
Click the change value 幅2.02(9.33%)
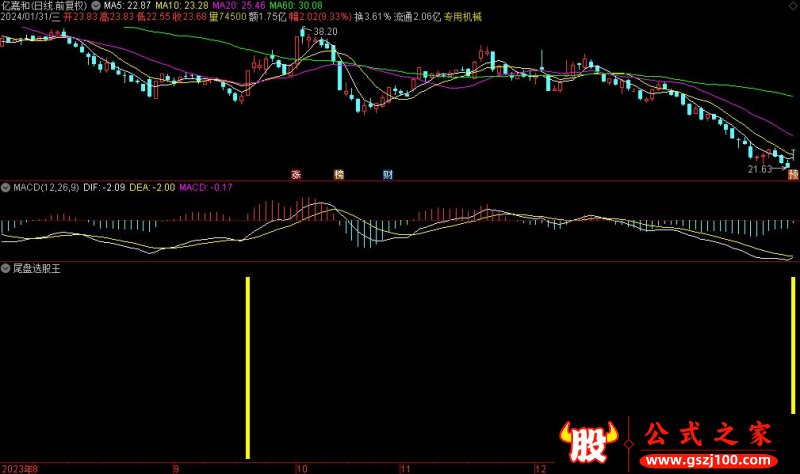[320, 17]
